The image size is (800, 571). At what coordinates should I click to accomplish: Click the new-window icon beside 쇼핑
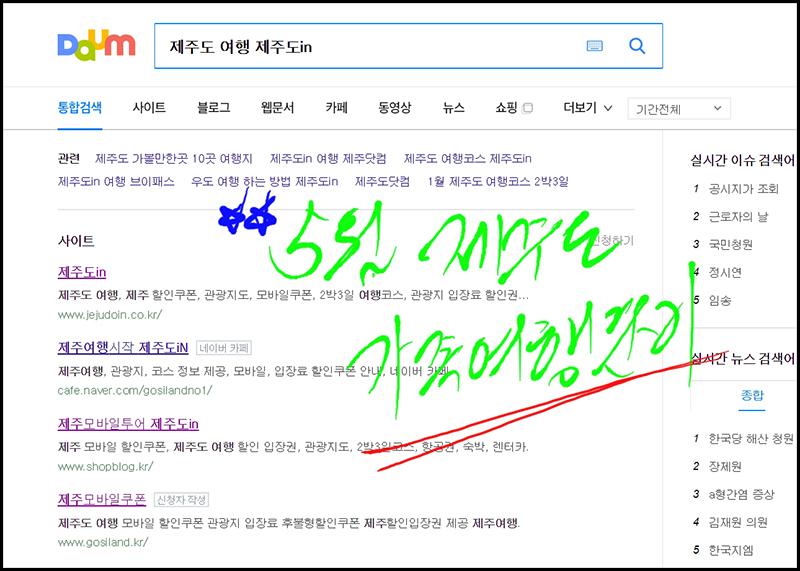[528, 108]
